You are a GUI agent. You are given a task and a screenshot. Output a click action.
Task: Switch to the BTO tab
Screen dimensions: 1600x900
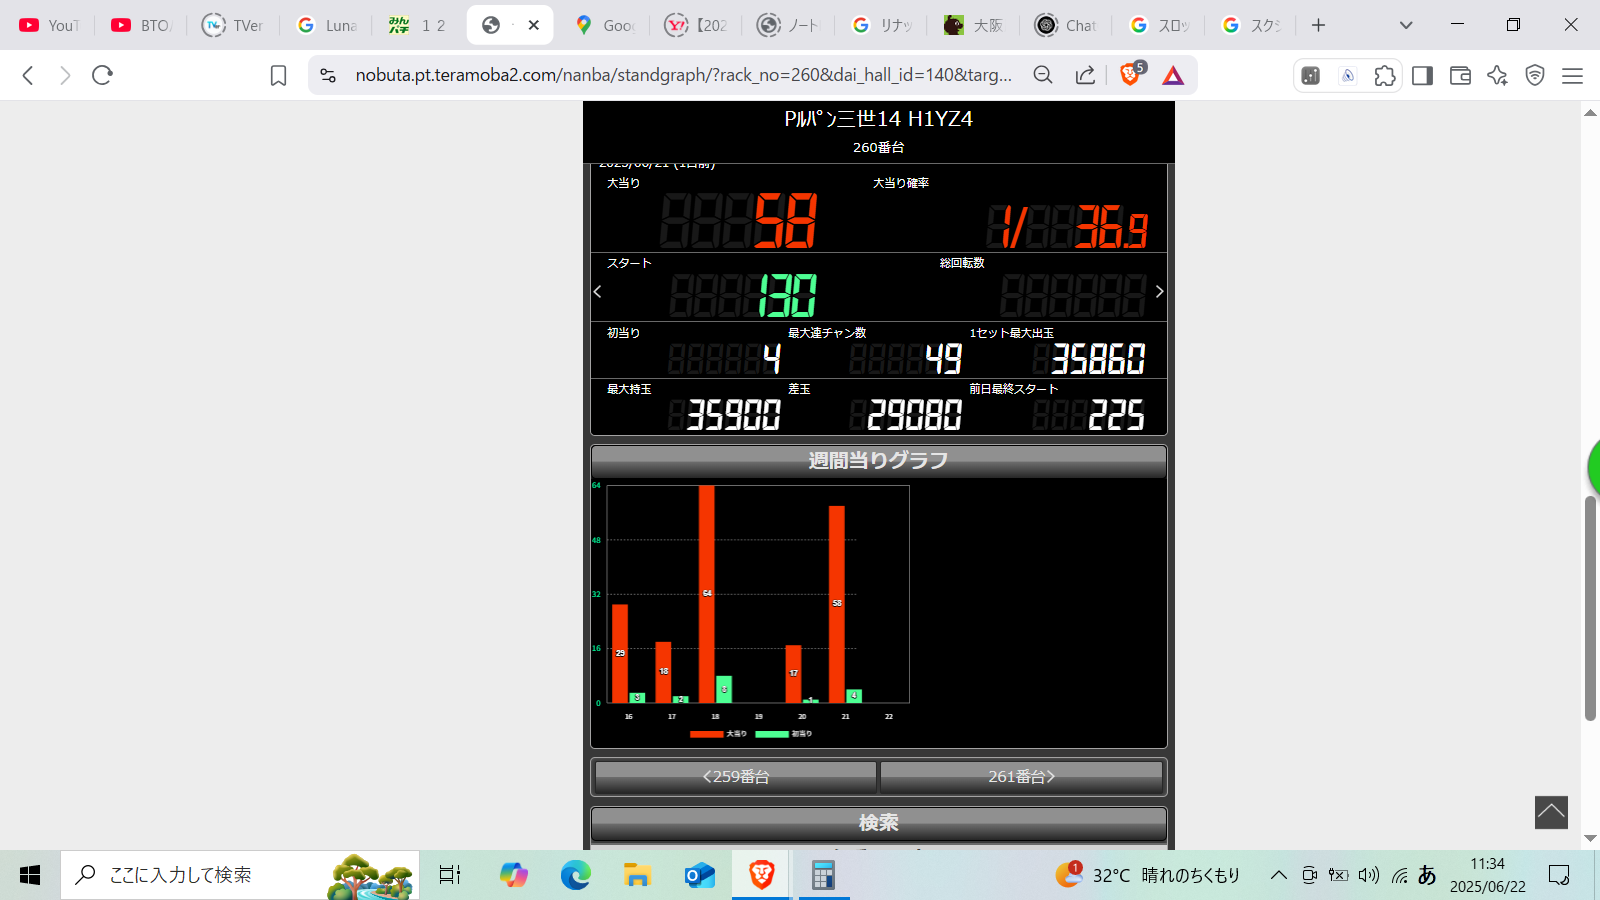[141, 25]
